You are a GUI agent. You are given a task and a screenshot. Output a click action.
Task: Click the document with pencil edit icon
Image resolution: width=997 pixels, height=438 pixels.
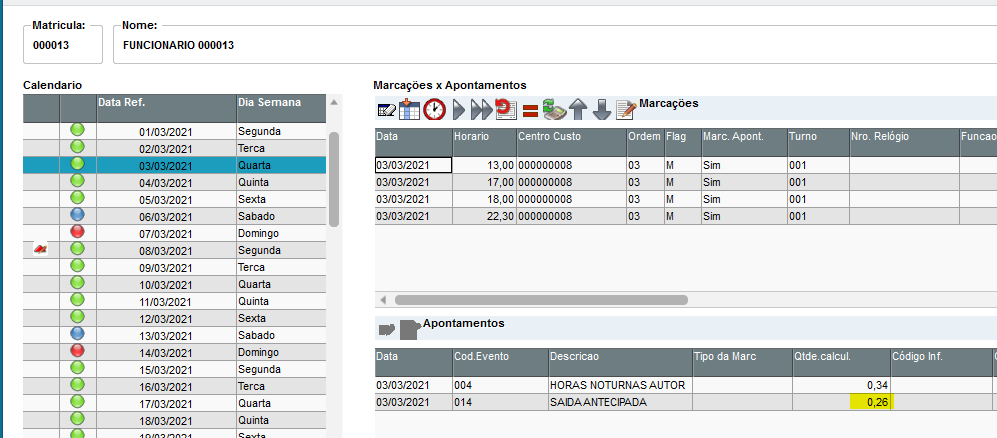626,109
